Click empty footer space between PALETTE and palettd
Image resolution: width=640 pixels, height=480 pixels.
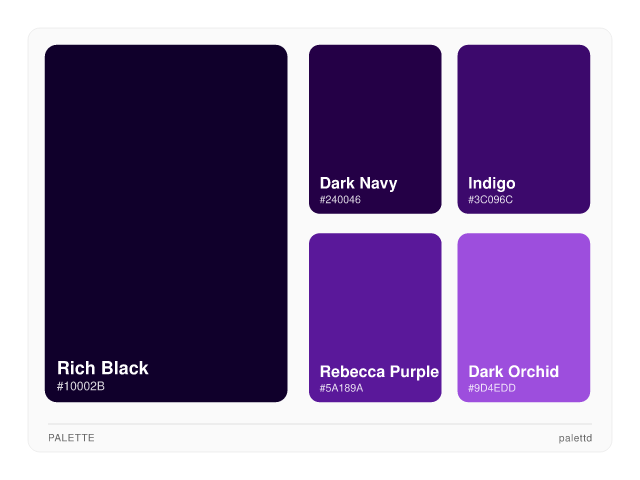coord(320,438)
